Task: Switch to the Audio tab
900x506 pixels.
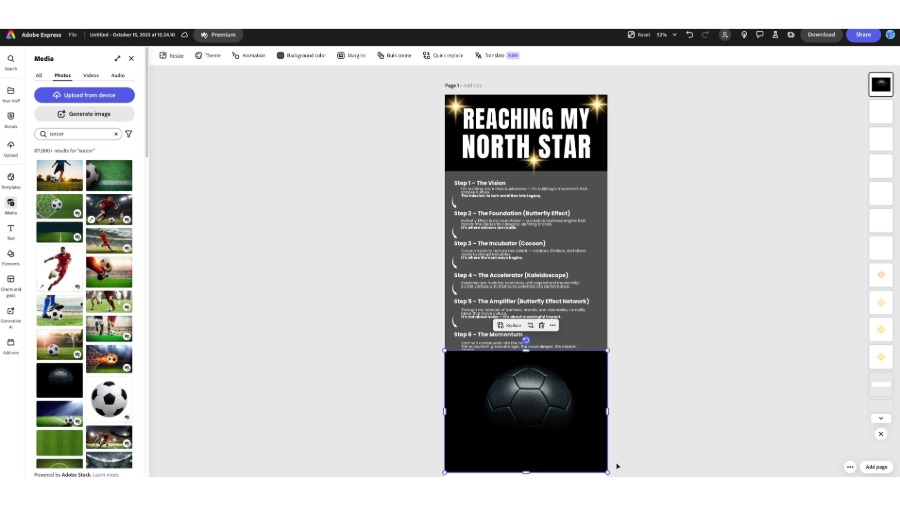Action: pos(118,76)
